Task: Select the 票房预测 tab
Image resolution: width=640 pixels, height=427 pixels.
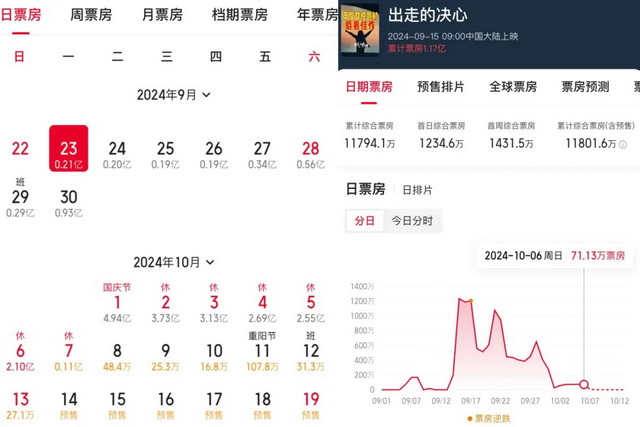Action: [x=585, y=87]
